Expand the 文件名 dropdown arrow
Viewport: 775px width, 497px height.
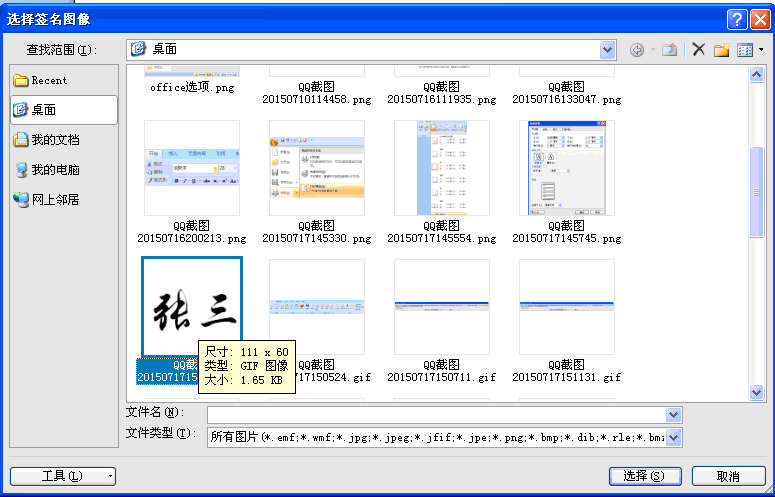pyautogui.click(x=674, y=414)
